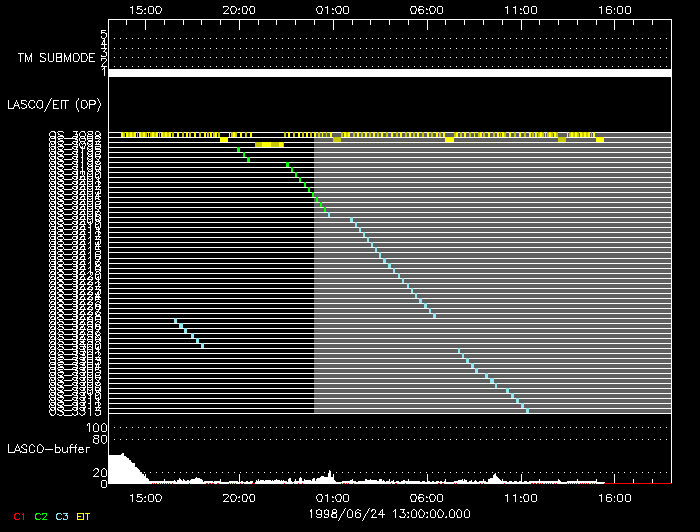The width and height of the screenshot is (700, 532).
Task: Select the 01:00 label on top axis
Action: [x=332, y=9]
